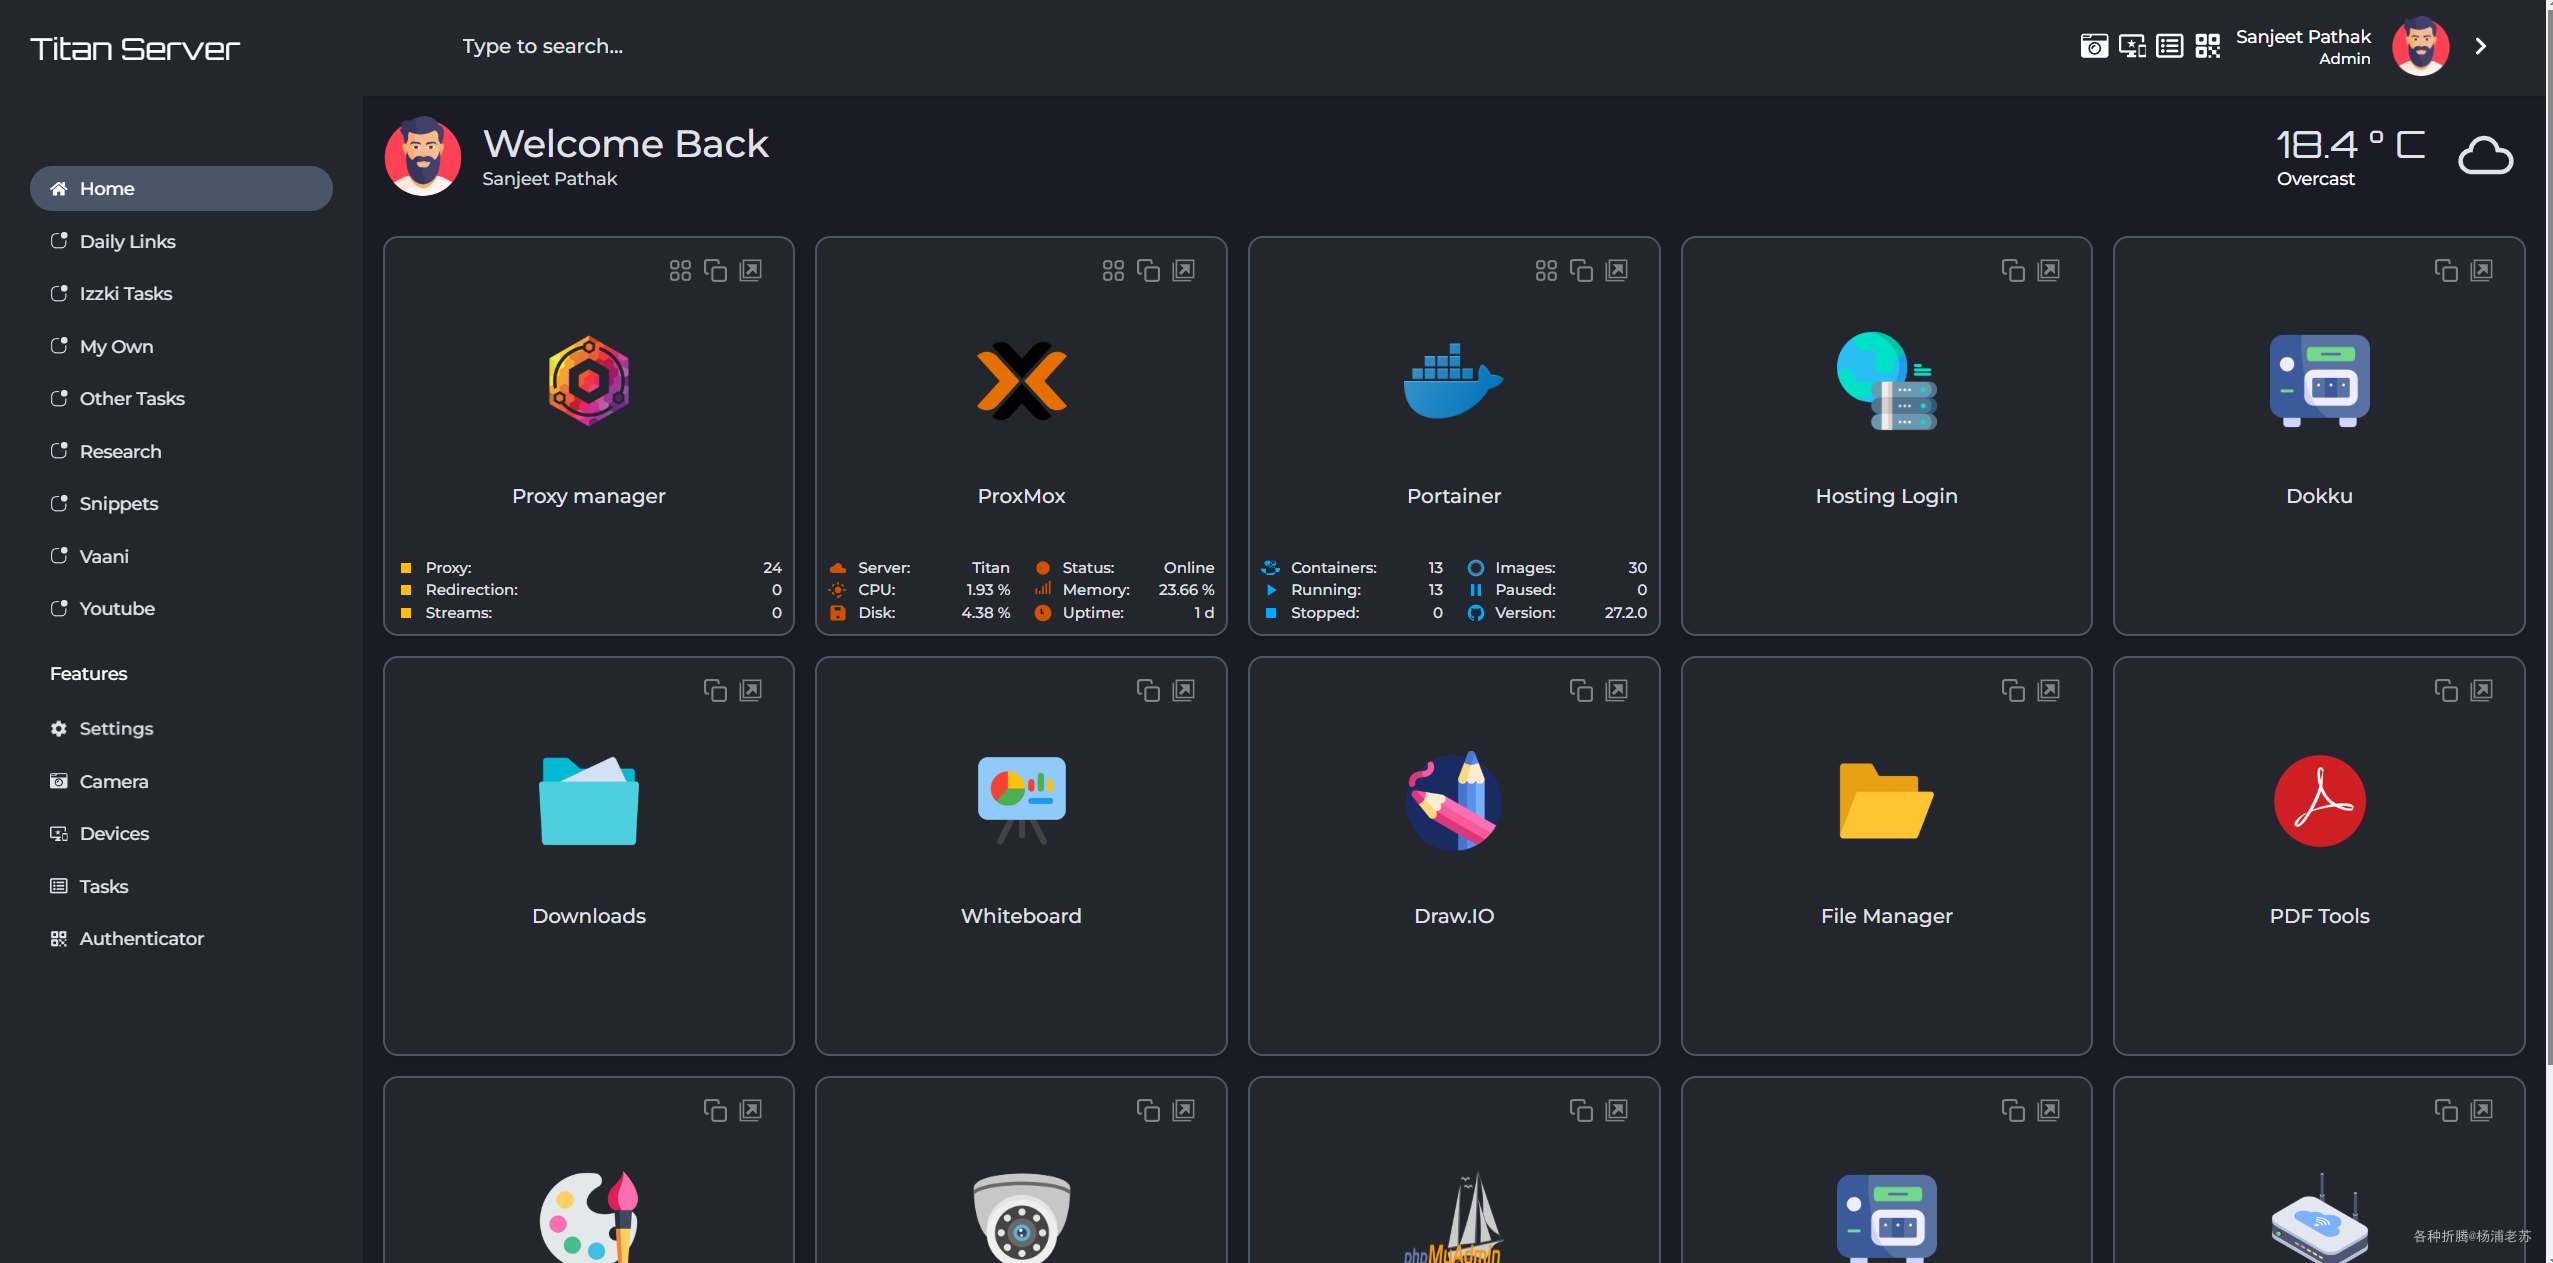The width and height of the screenshot is (2553, 1263).
Task: Click the dome security camera card icon
Action: 1021,1217
